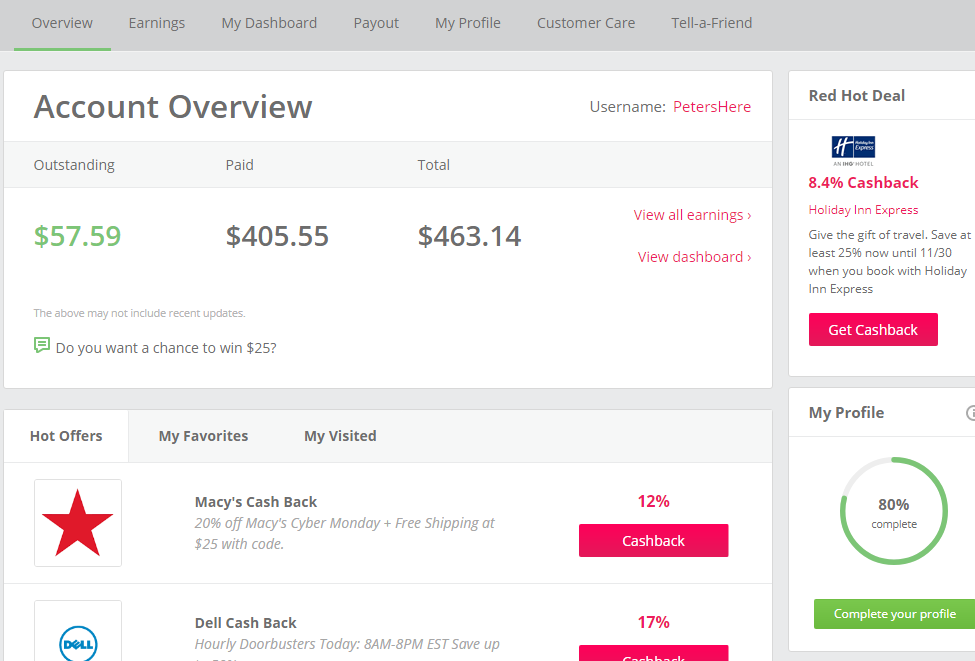Click the recent updates disclaimer note
This screenshot has width=975, height=661.
point(139,313)
